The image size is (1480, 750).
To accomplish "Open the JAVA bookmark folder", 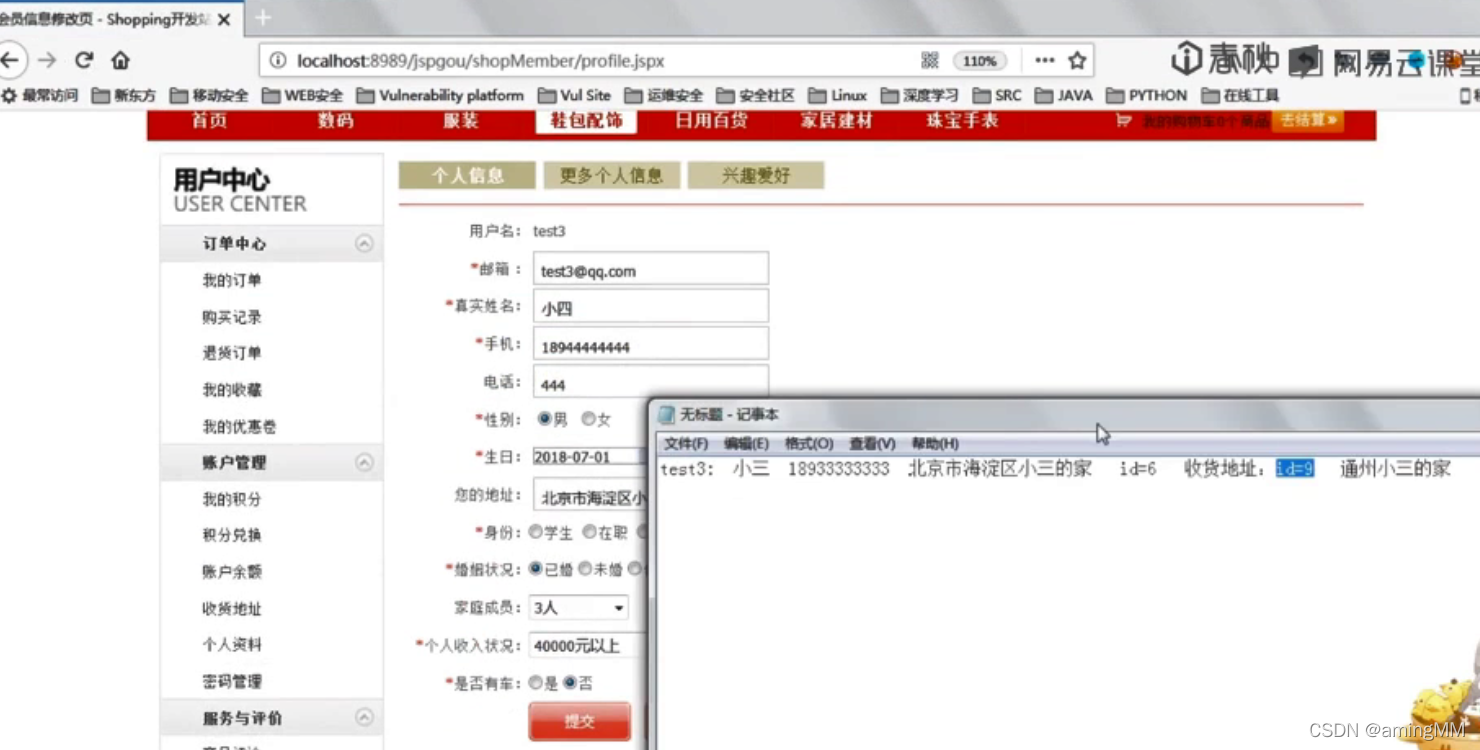I will [x=1064, y=96].
